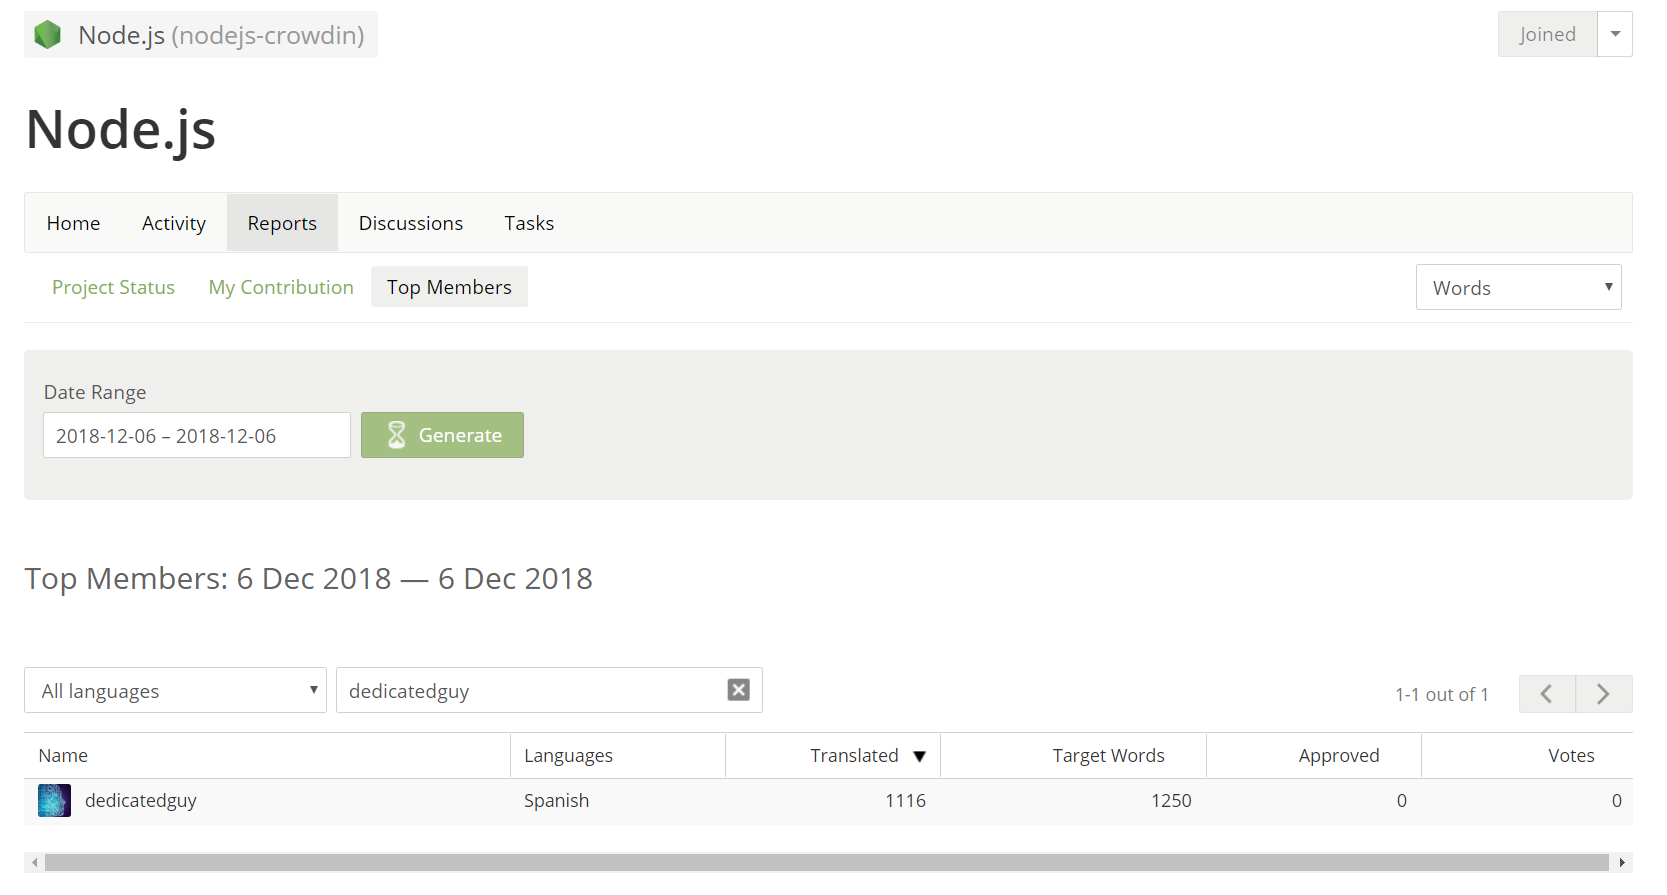Viewport: 1667px width, 895px height.
Task: Click the 1116 translated value
Action: 905,801
